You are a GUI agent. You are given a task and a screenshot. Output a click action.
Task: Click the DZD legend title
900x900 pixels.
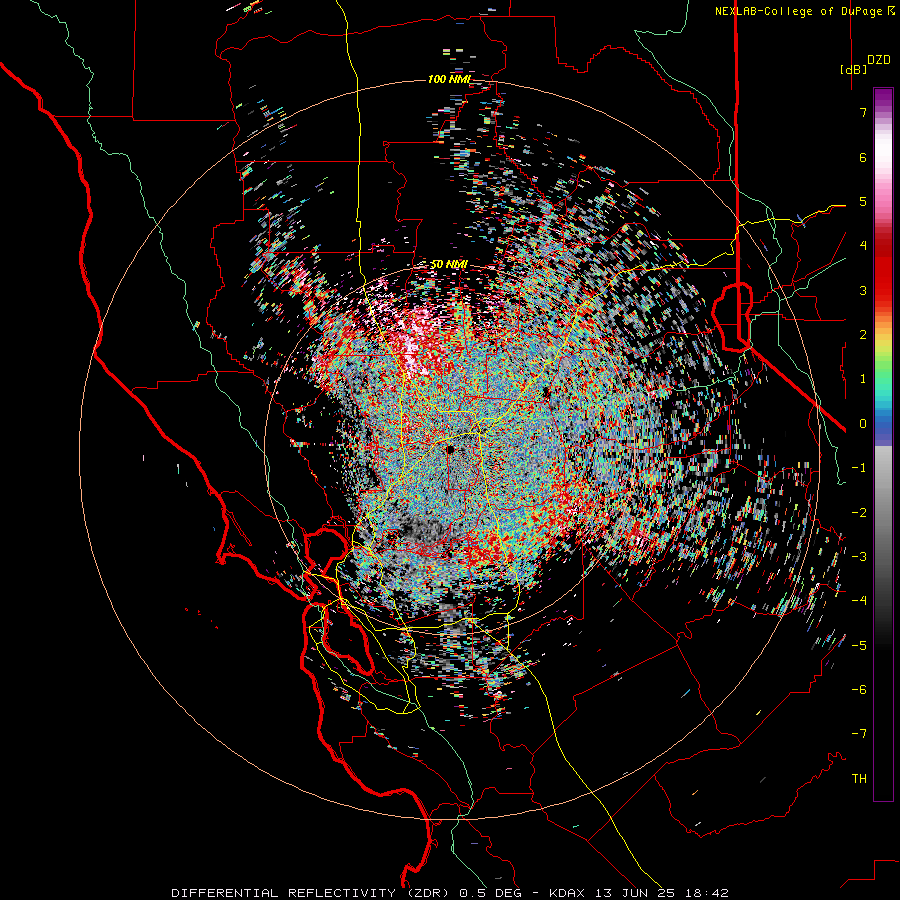tap(879, 60)
